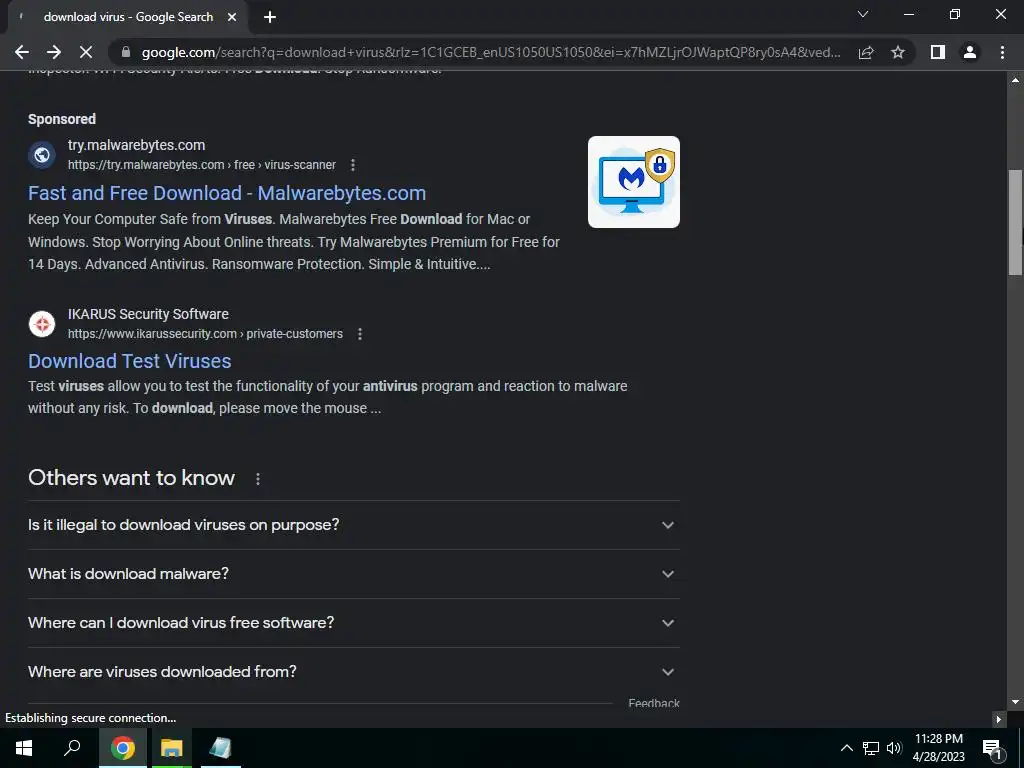Viewport: 1024px width, 768px height.
Task: Click the horizontal scroll right arrow
Action: pos(999,719)
